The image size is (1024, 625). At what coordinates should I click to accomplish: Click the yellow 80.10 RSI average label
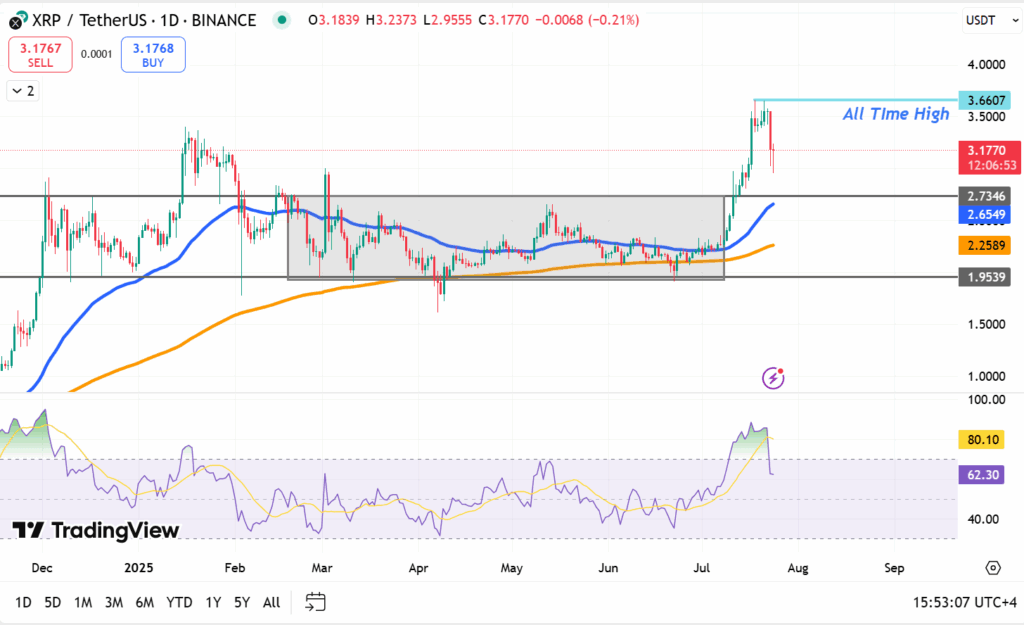982,440
